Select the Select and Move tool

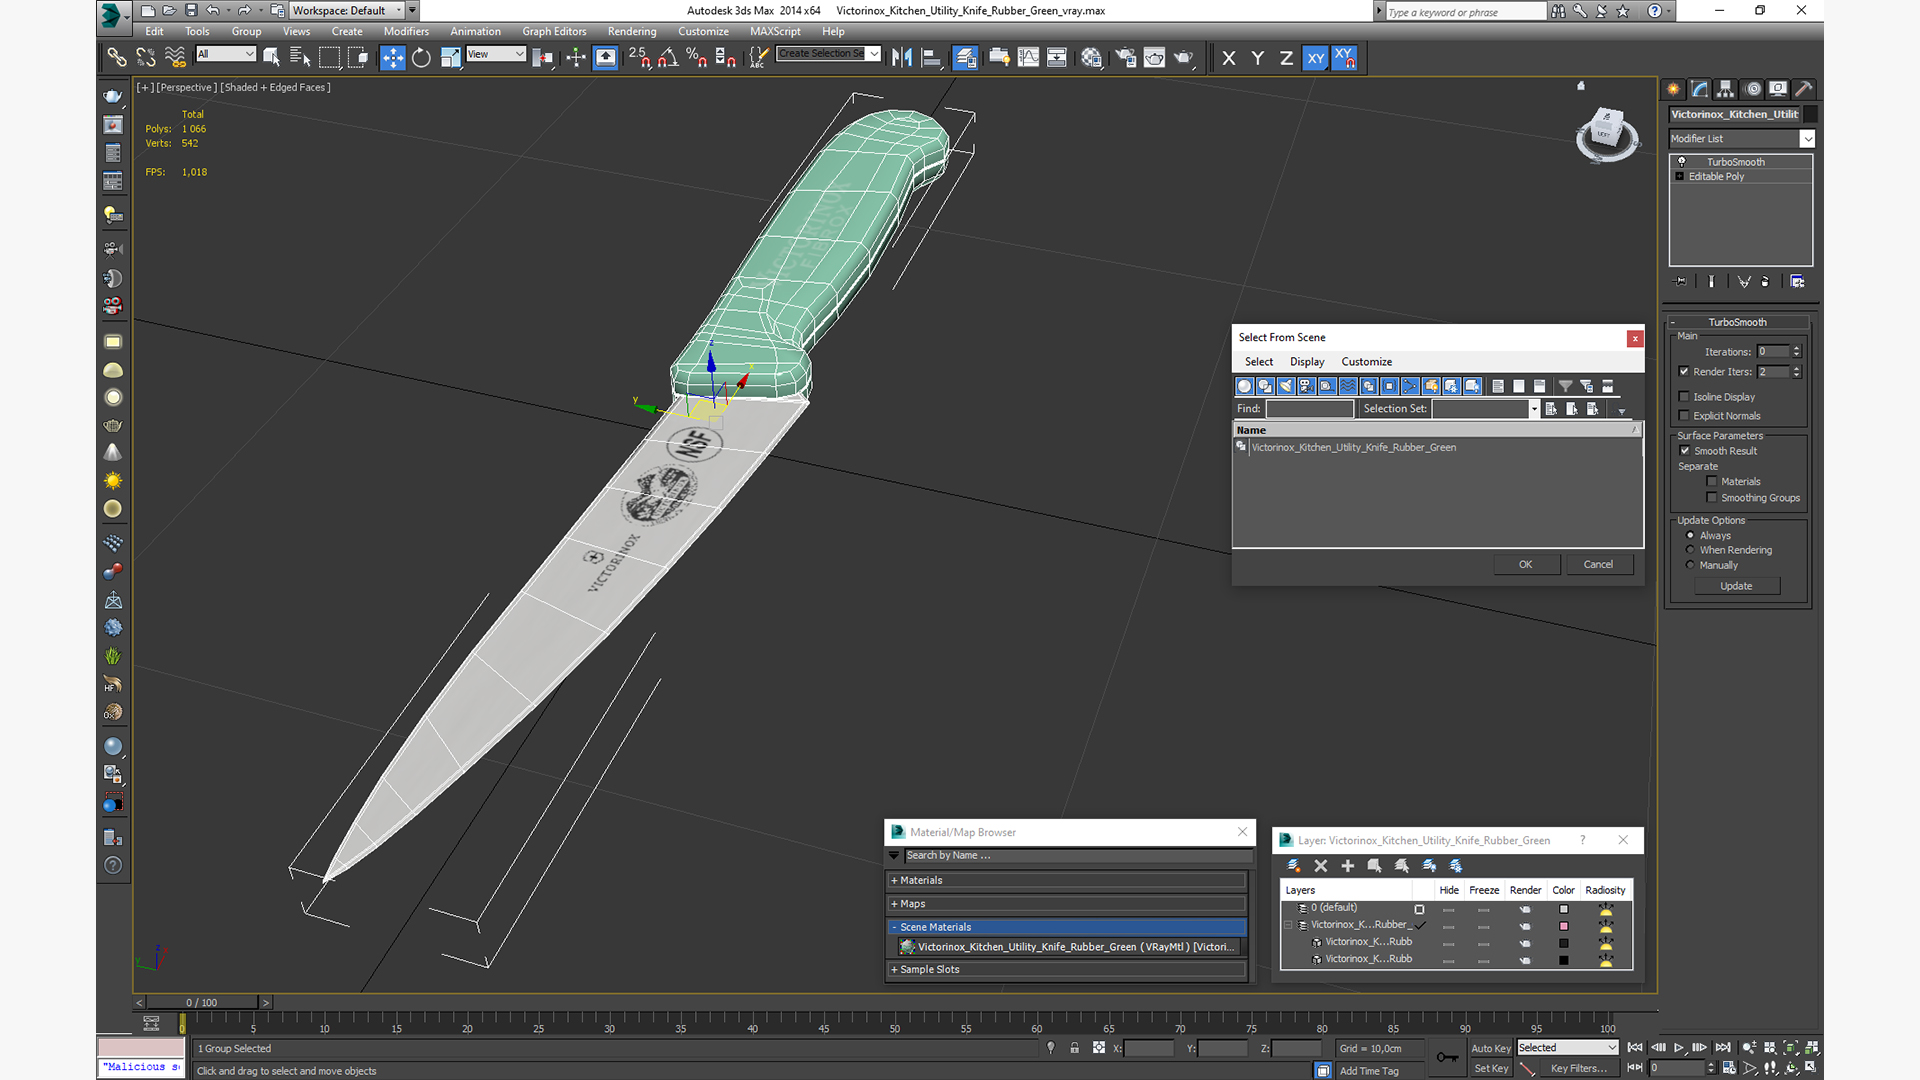click(x=392, y=58)
